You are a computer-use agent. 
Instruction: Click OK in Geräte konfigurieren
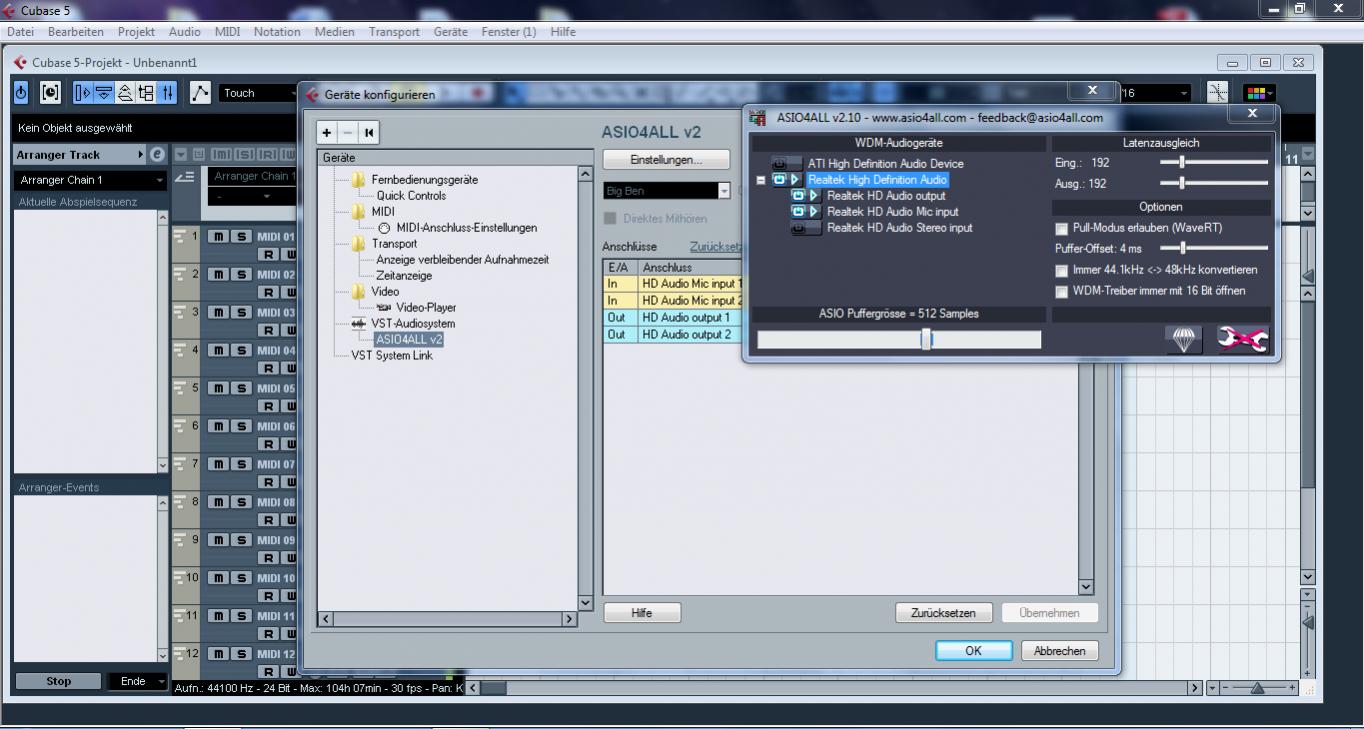[x=973, y=650]
